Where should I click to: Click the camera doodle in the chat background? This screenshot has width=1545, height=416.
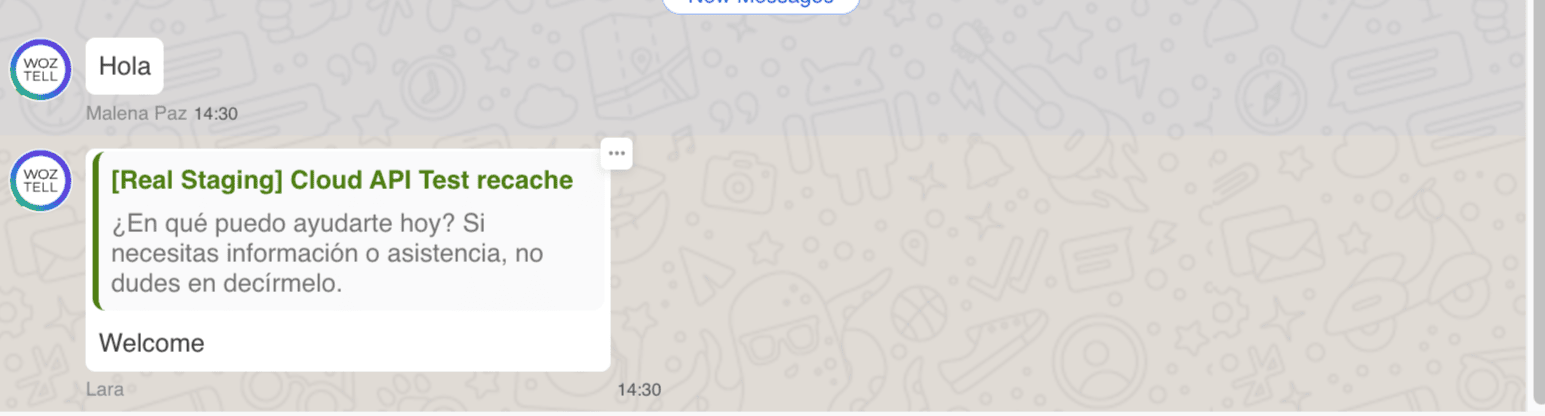(x=740, y=187)
